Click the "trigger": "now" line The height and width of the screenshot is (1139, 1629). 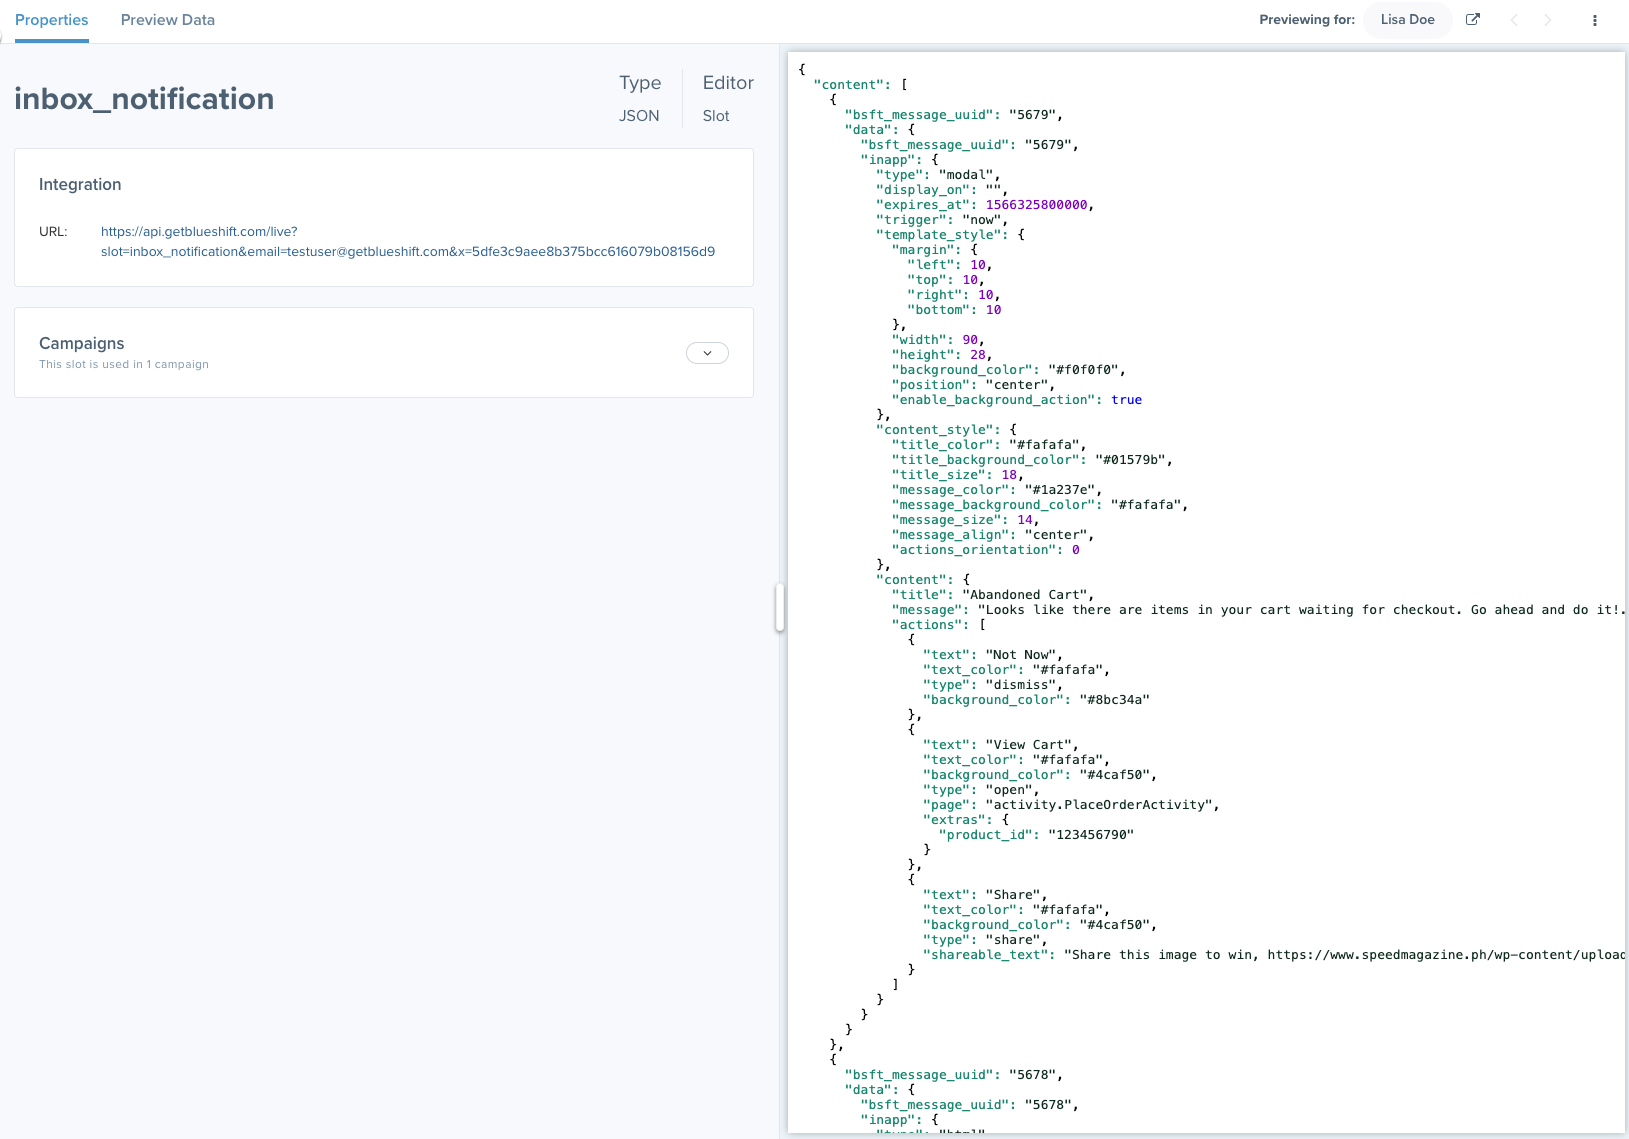(x=942, y=220)
